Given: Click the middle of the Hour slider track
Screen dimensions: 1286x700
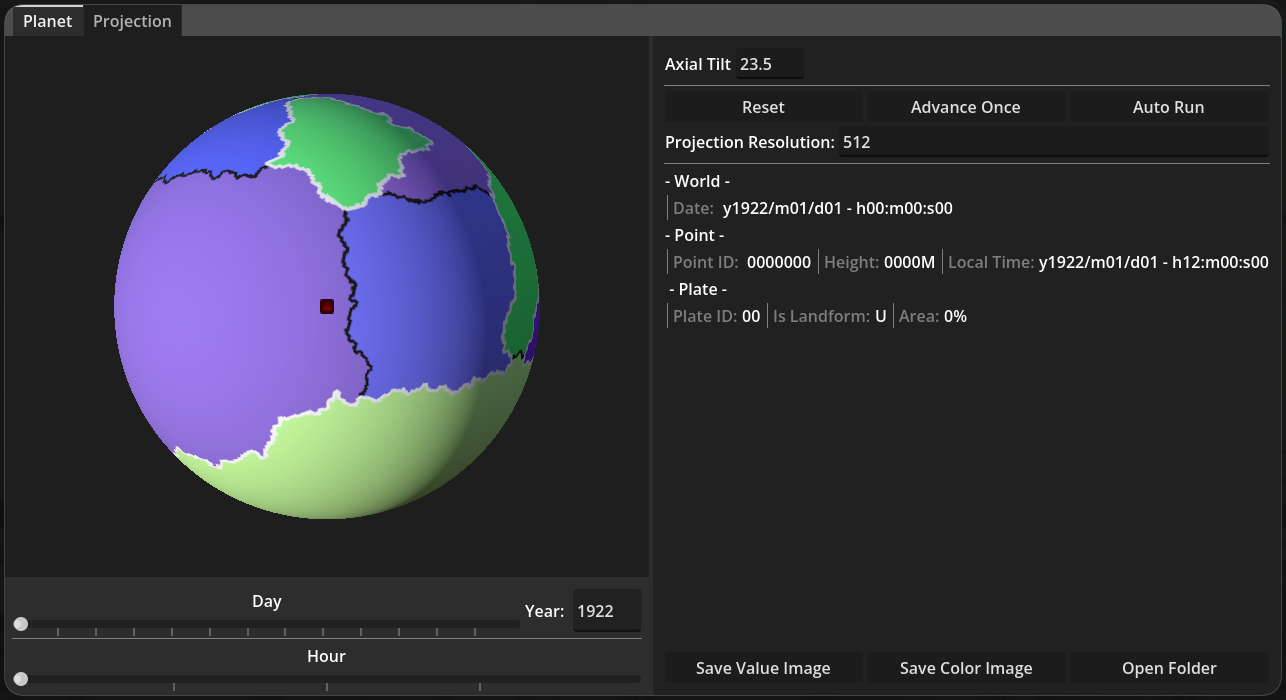Looking at the screenshot, I should 327,679.
